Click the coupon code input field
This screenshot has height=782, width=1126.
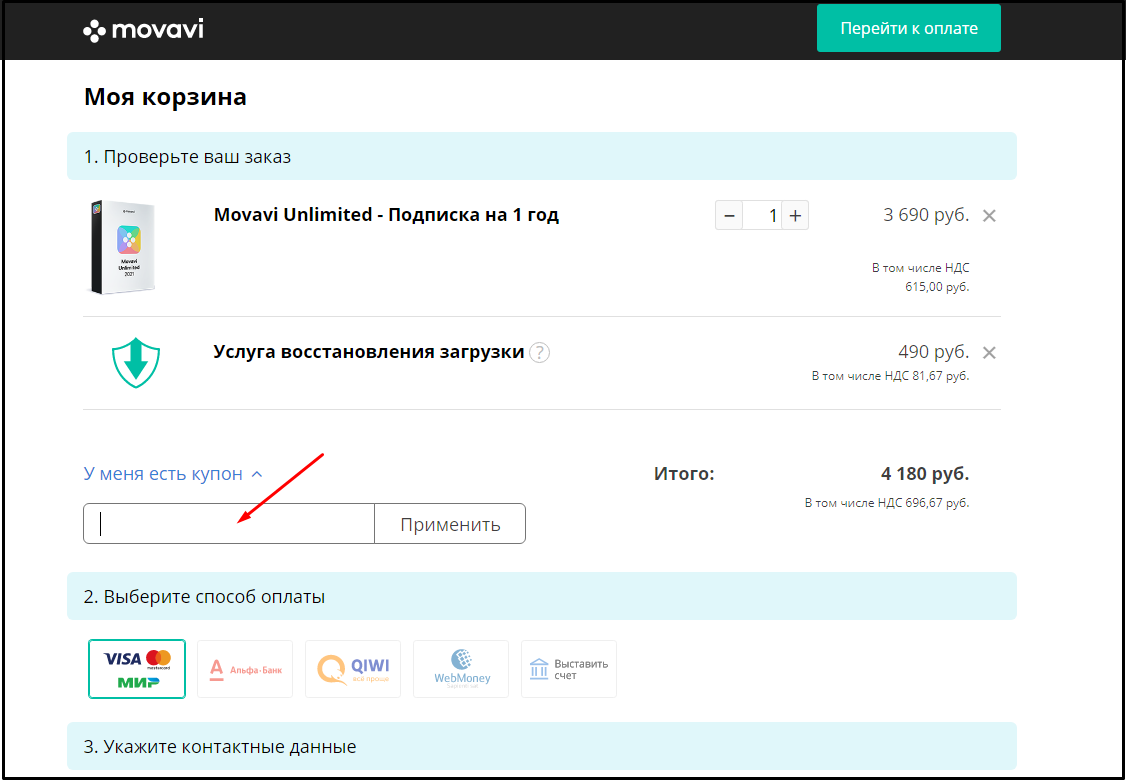point(229,523)
